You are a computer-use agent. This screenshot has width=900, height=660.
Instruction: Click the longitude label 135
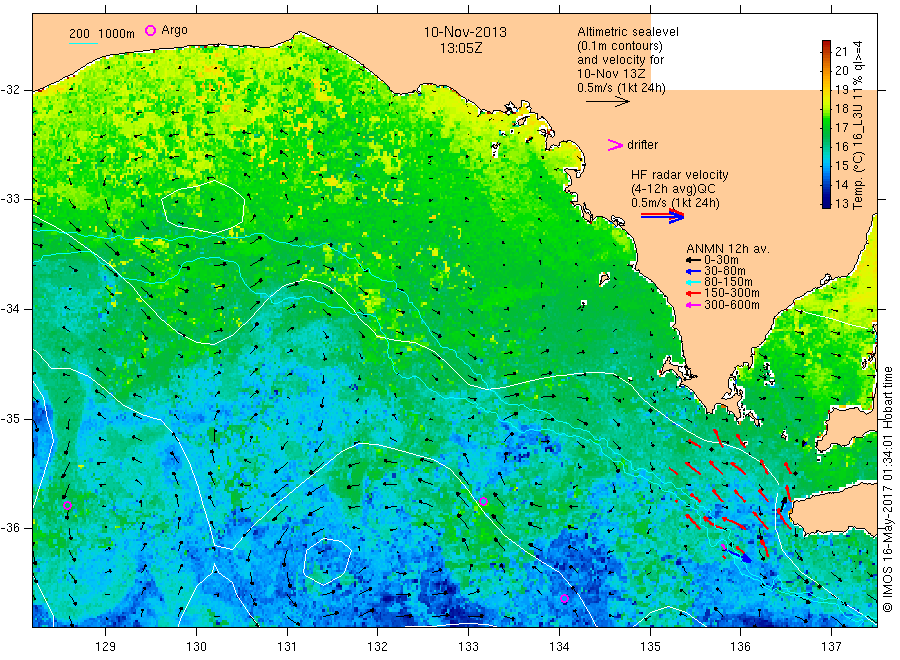pyautogui.click(x=650, y=647)
